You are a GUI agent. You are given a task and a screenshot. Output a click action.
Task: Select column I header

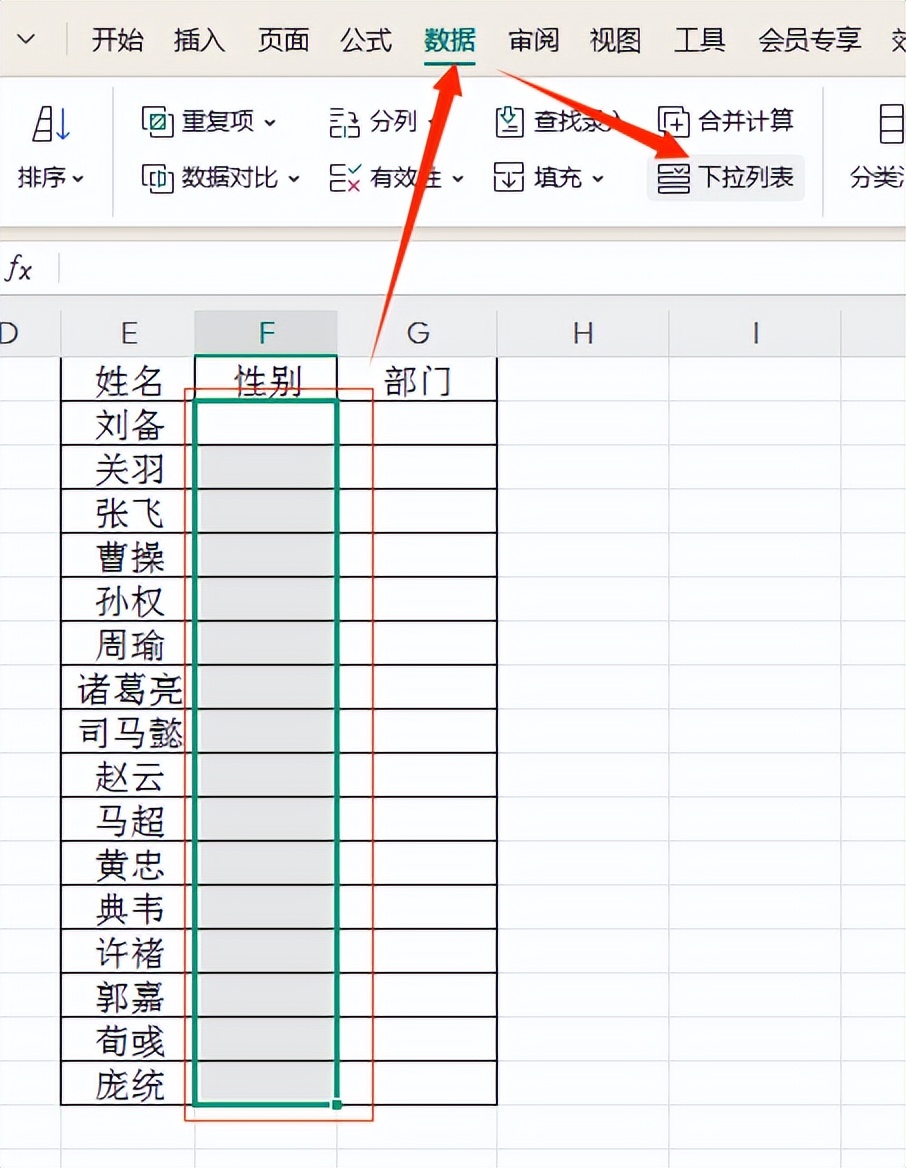[755, 333]
